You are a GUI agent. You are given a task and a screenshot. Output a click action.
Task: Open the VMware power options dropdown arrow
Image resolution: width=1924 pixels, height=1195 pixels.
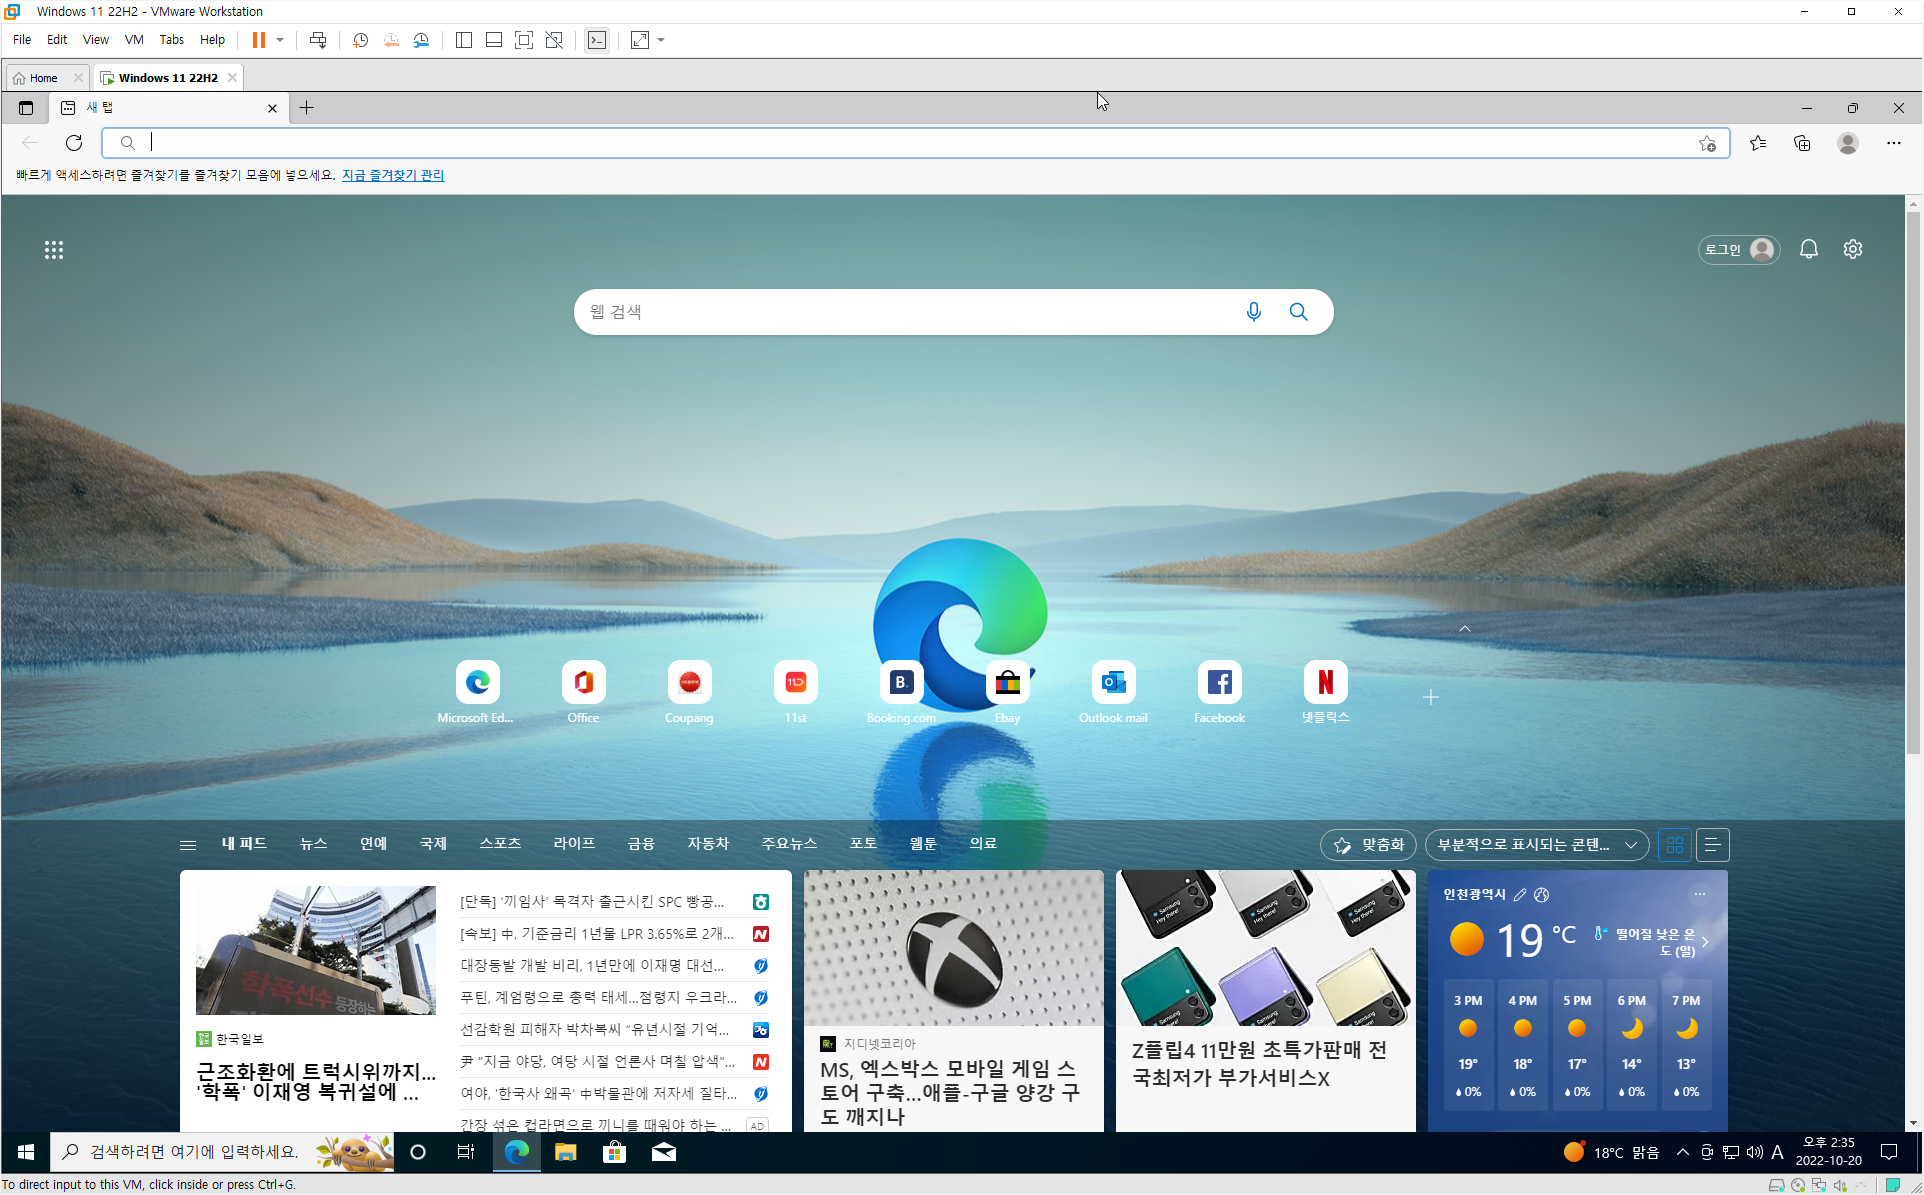click(280, 40)
